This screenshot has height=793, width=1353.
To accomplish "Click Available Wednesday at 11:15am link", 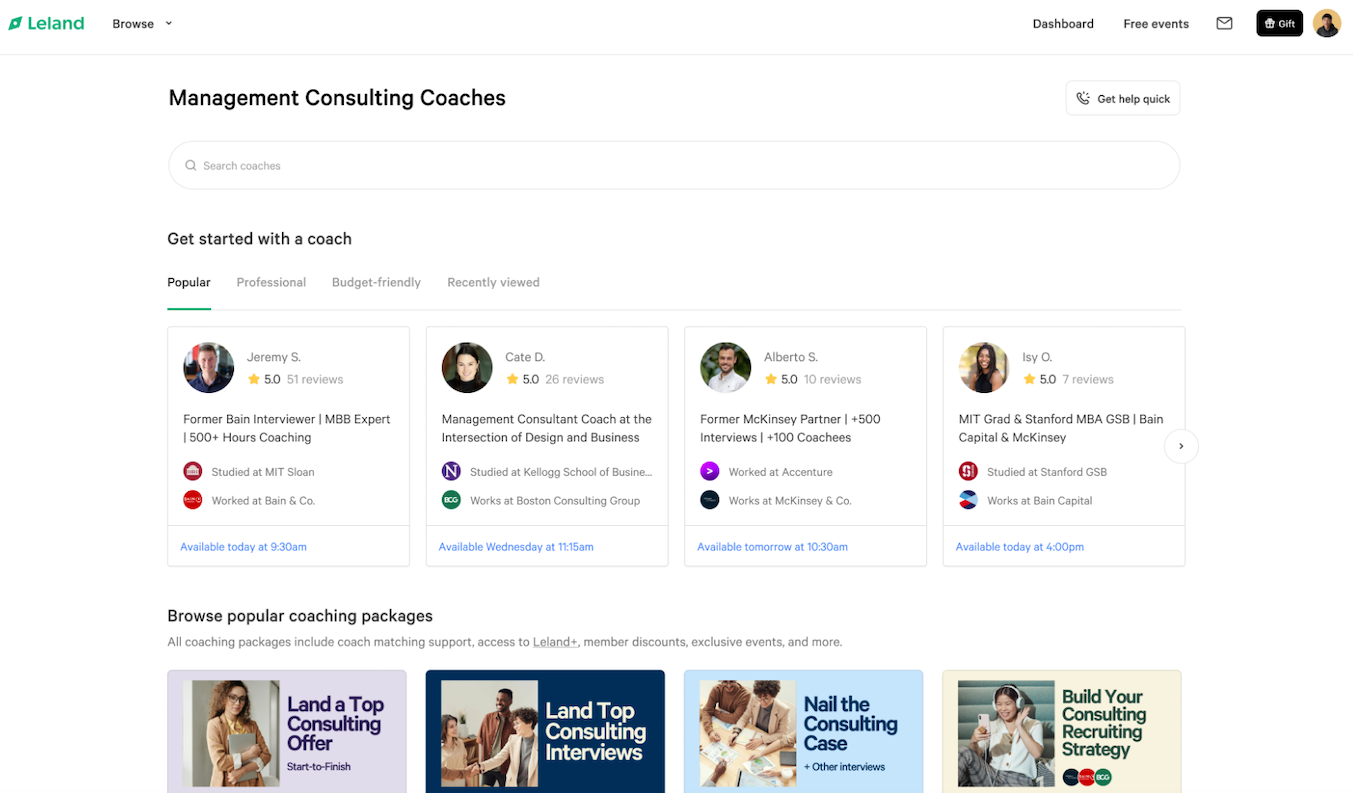I will click(x=516, y=547).
